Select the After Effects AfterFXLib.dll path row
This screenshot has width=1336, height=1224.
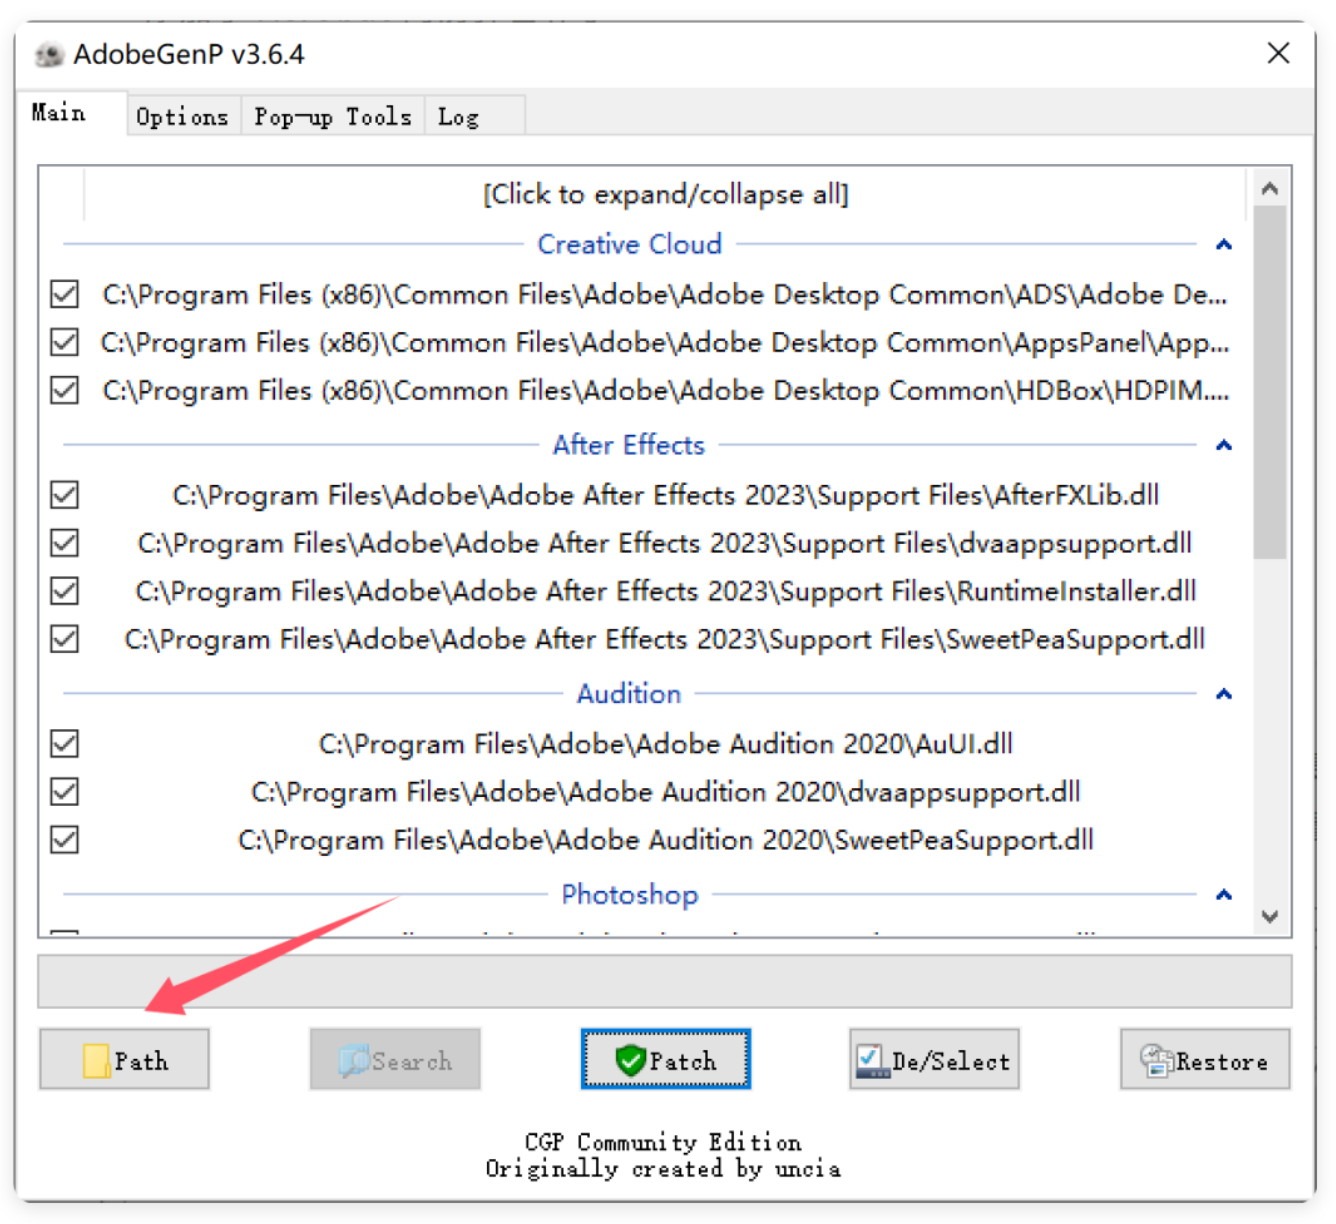[666, 495]
